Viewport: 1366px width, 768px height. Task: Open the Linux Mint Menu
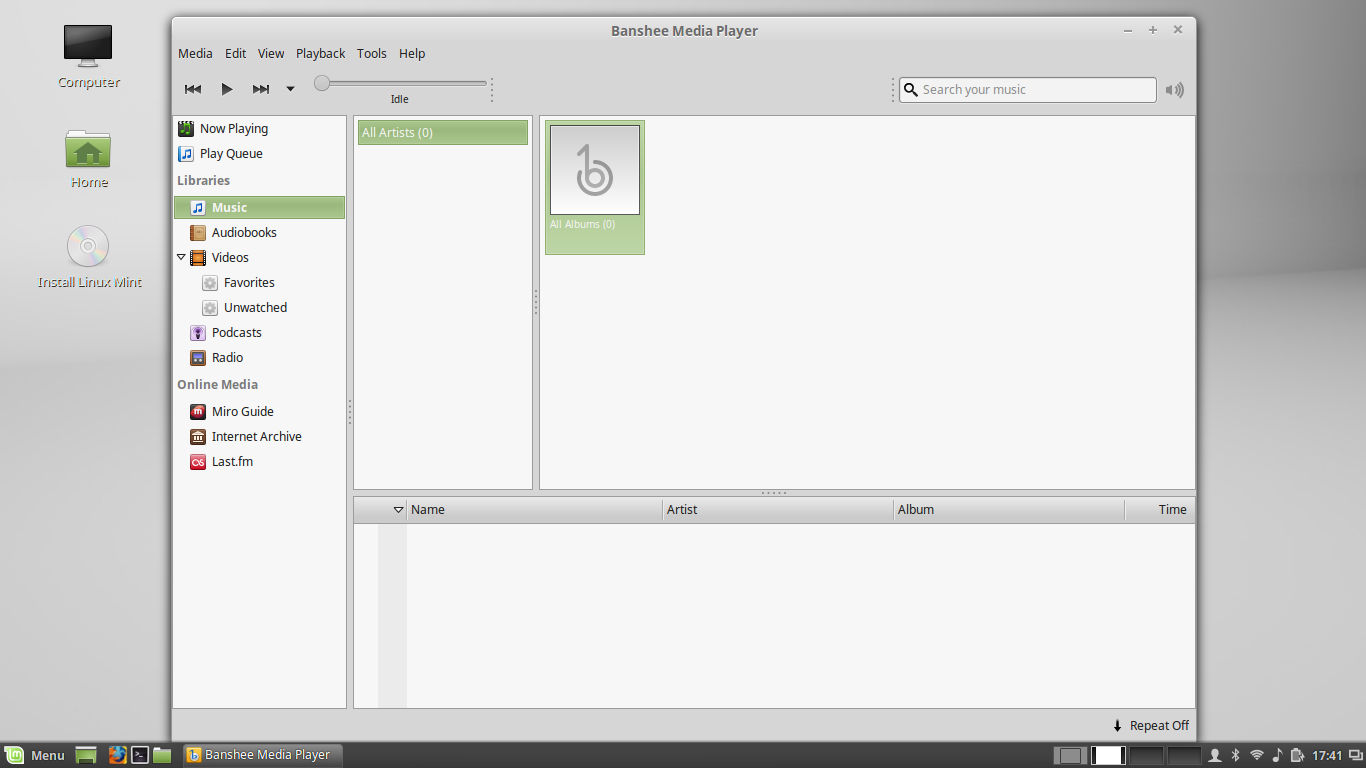(x=35, y=755)
